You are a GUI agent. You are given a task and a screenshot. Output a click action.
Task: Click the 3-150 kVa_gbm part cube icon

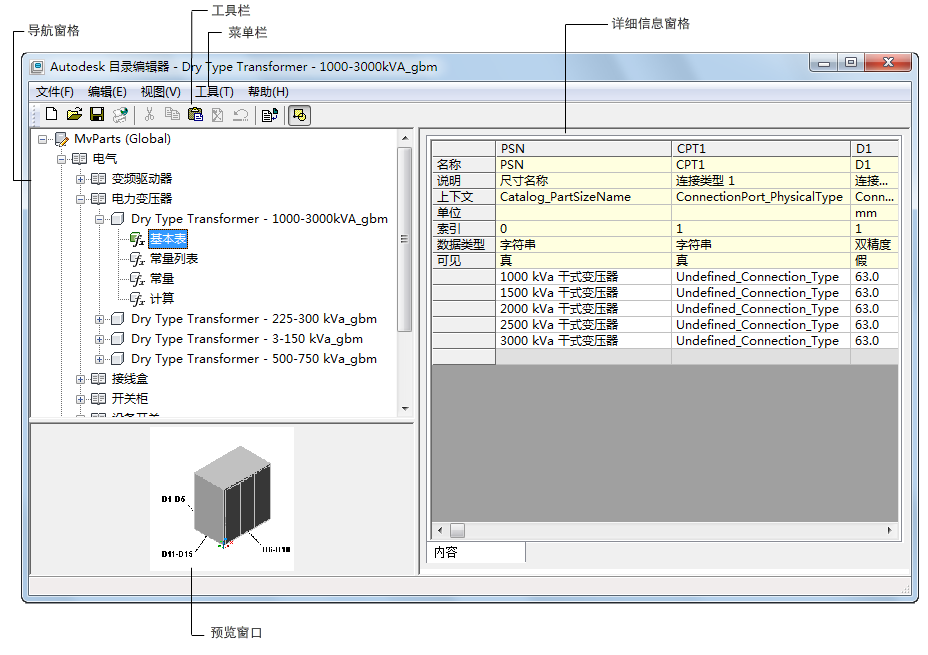click(118, 339)
